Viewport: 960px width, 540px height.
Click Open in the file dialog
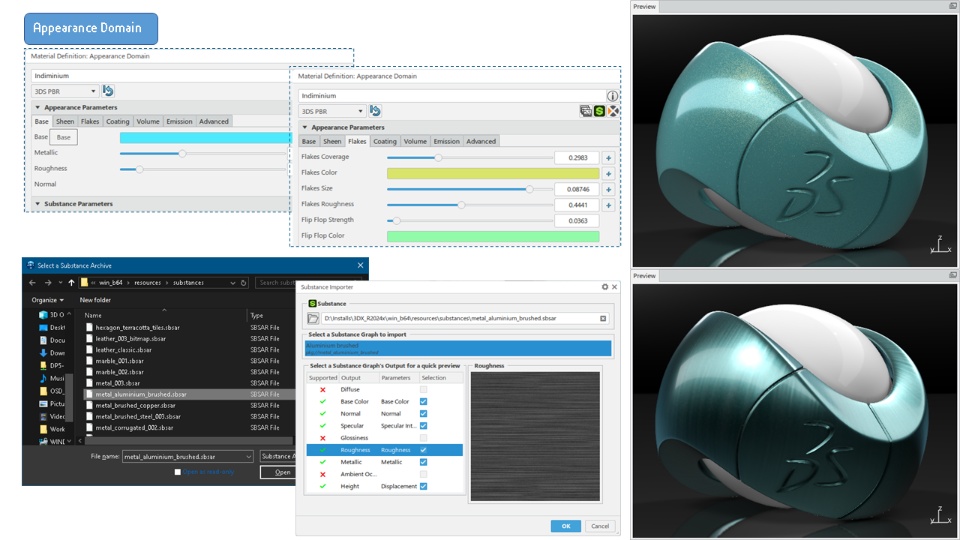pos(279,472)
